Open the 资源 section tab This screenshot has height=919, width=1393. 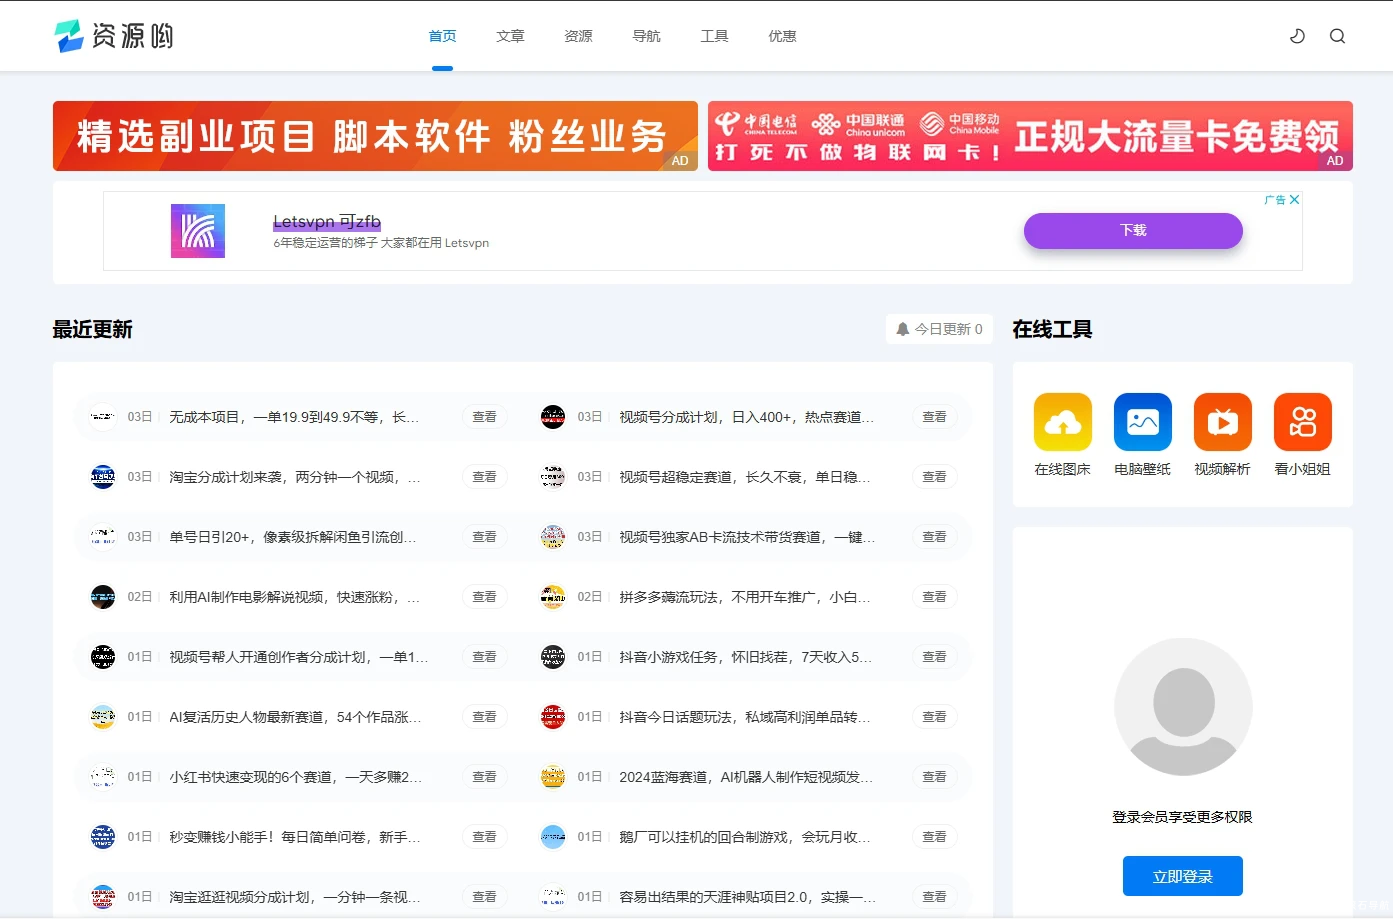[x=578, y=36]
